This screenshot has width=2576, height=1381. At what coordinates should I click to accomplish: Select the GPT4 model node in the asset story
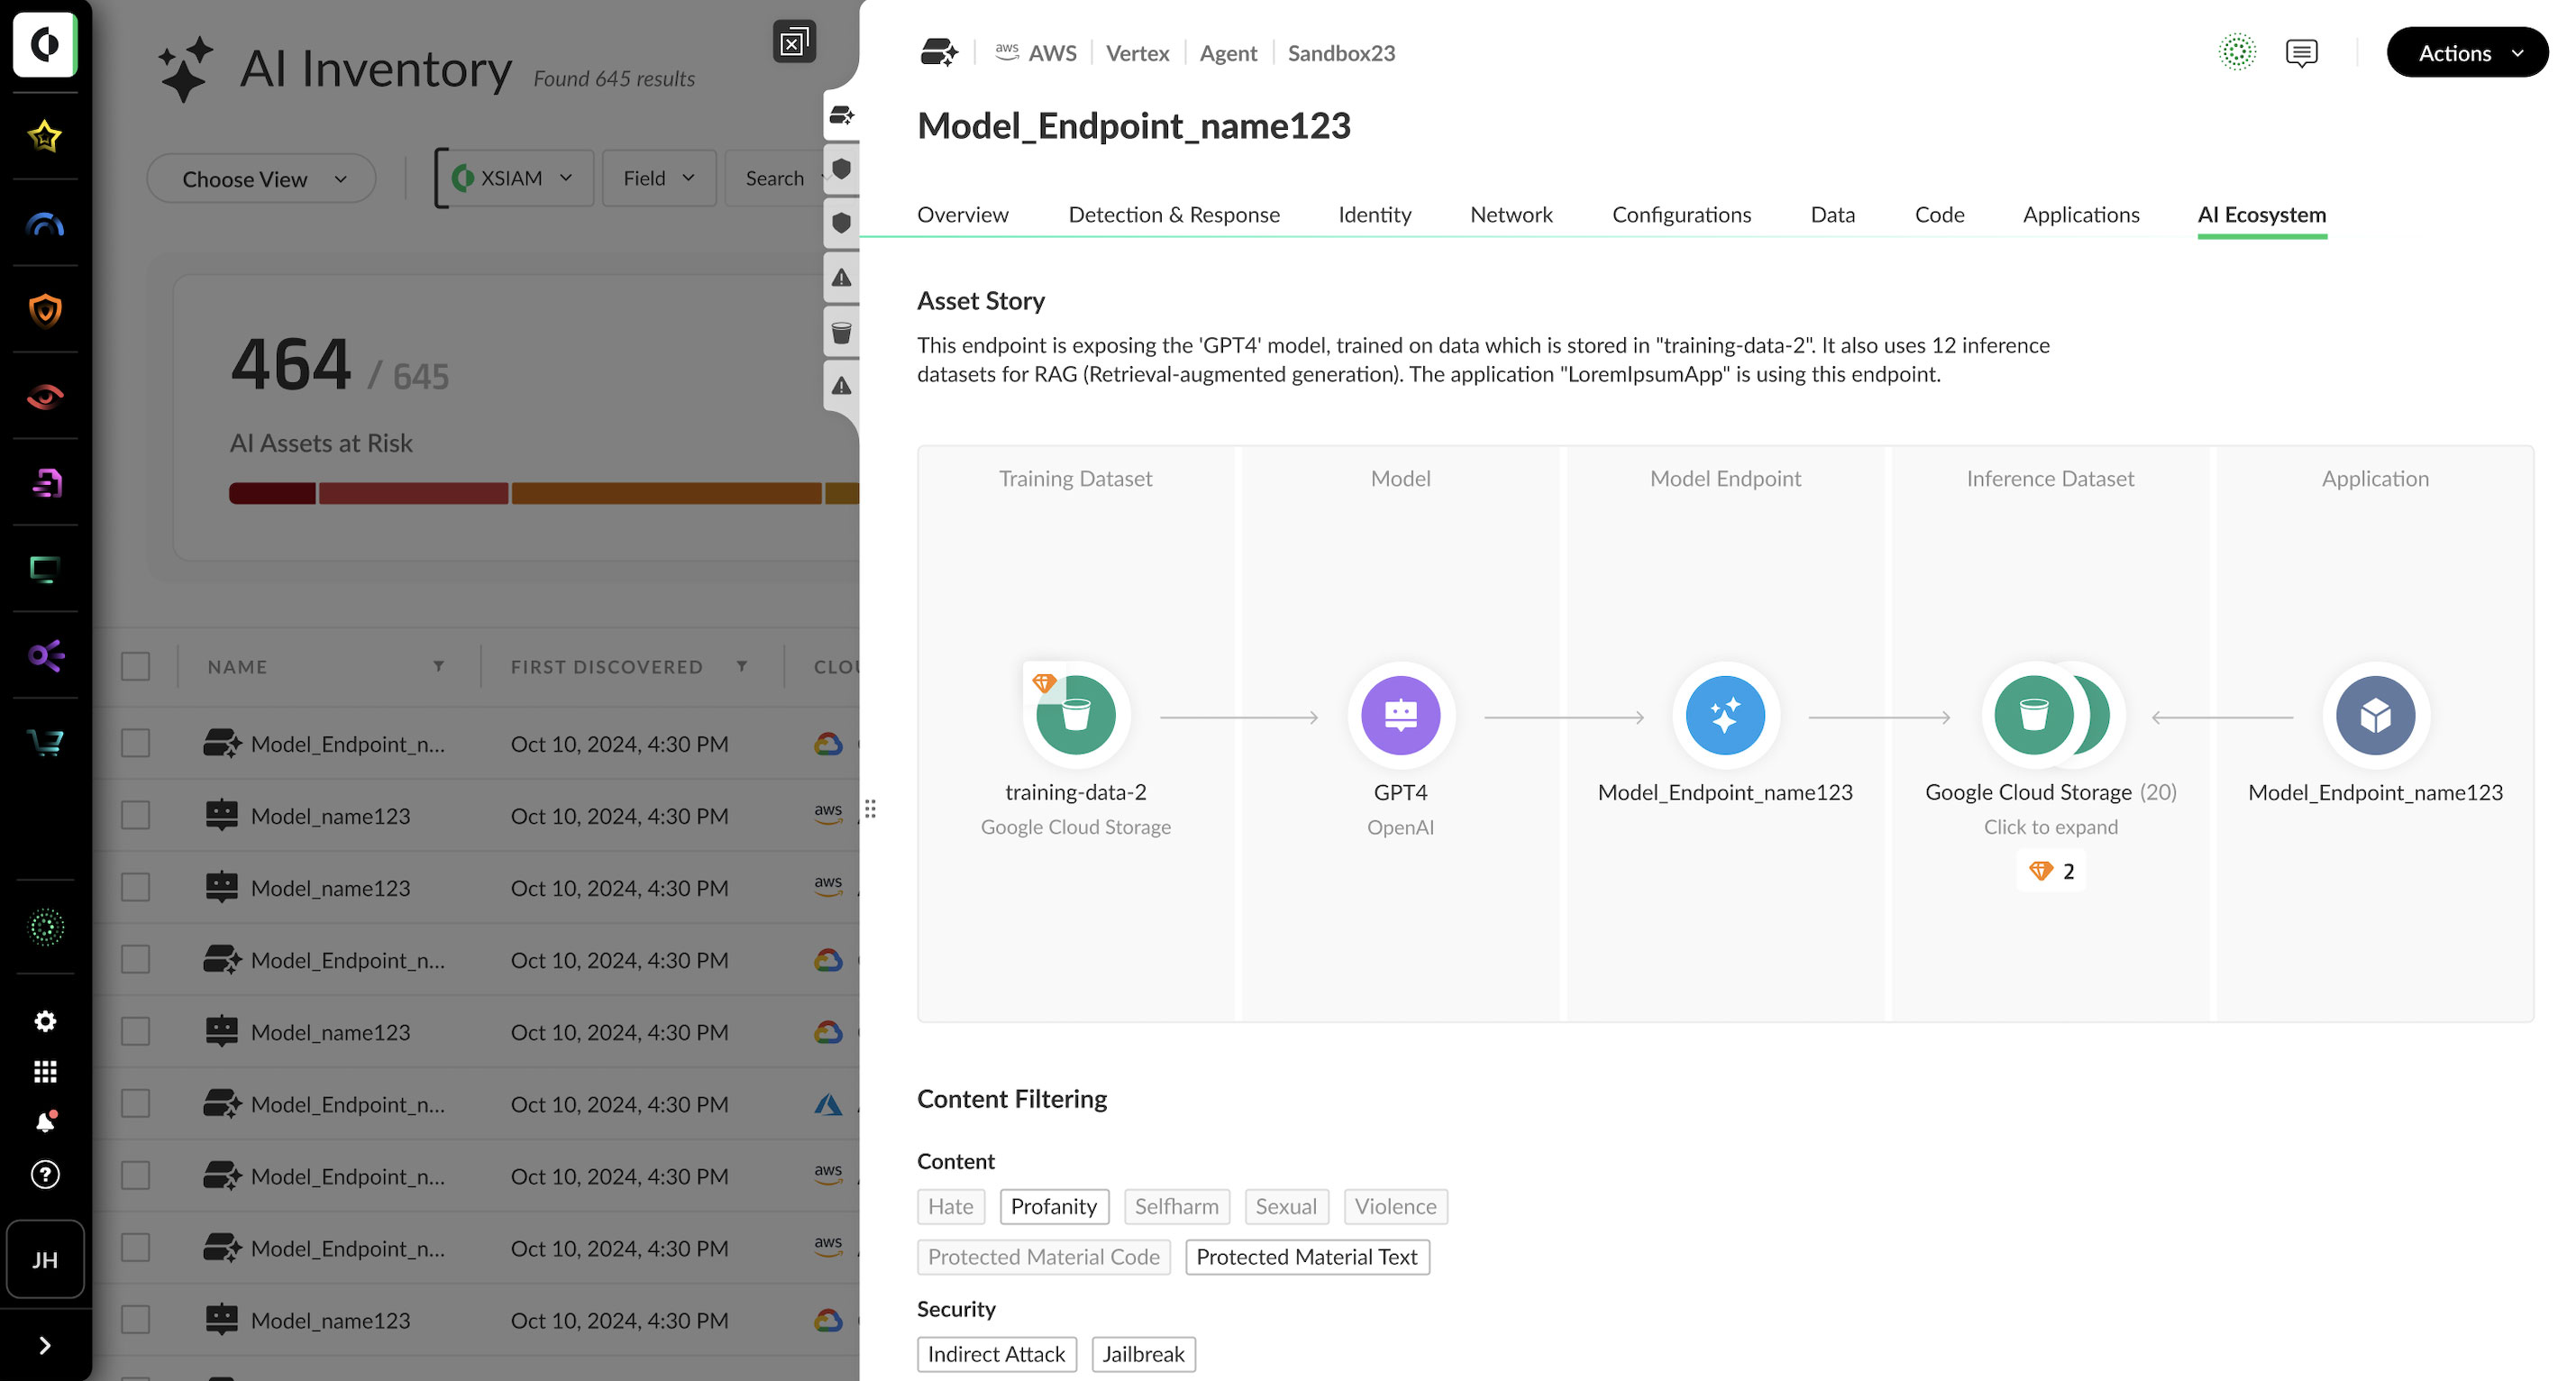pyautogui.click(x=1400, y=714)
